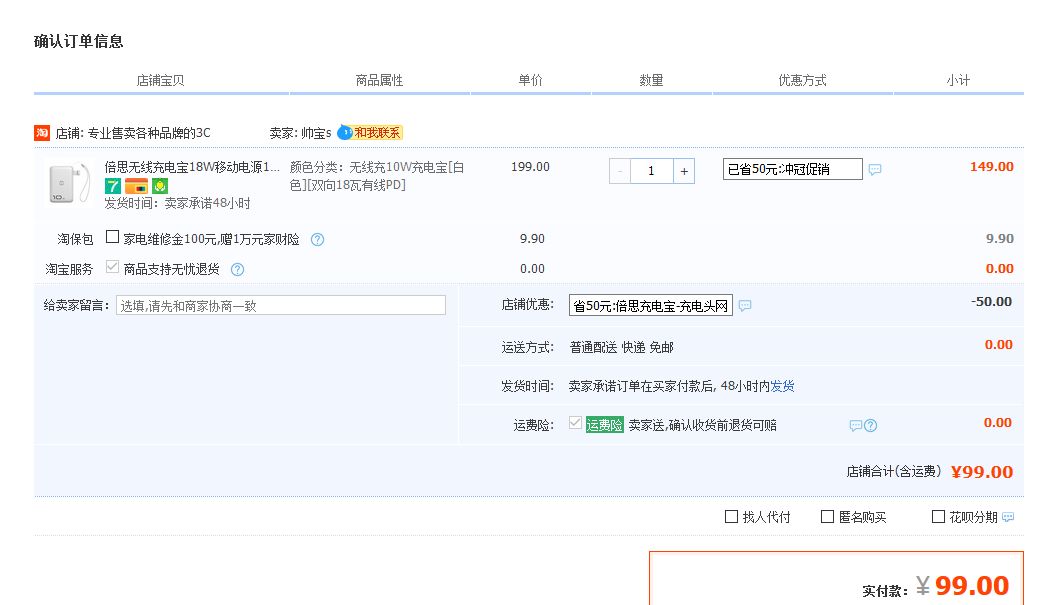The image size is (1056, 605).
Task: Click the 149.00 subtotal price
Action: [x=991, y=166]
